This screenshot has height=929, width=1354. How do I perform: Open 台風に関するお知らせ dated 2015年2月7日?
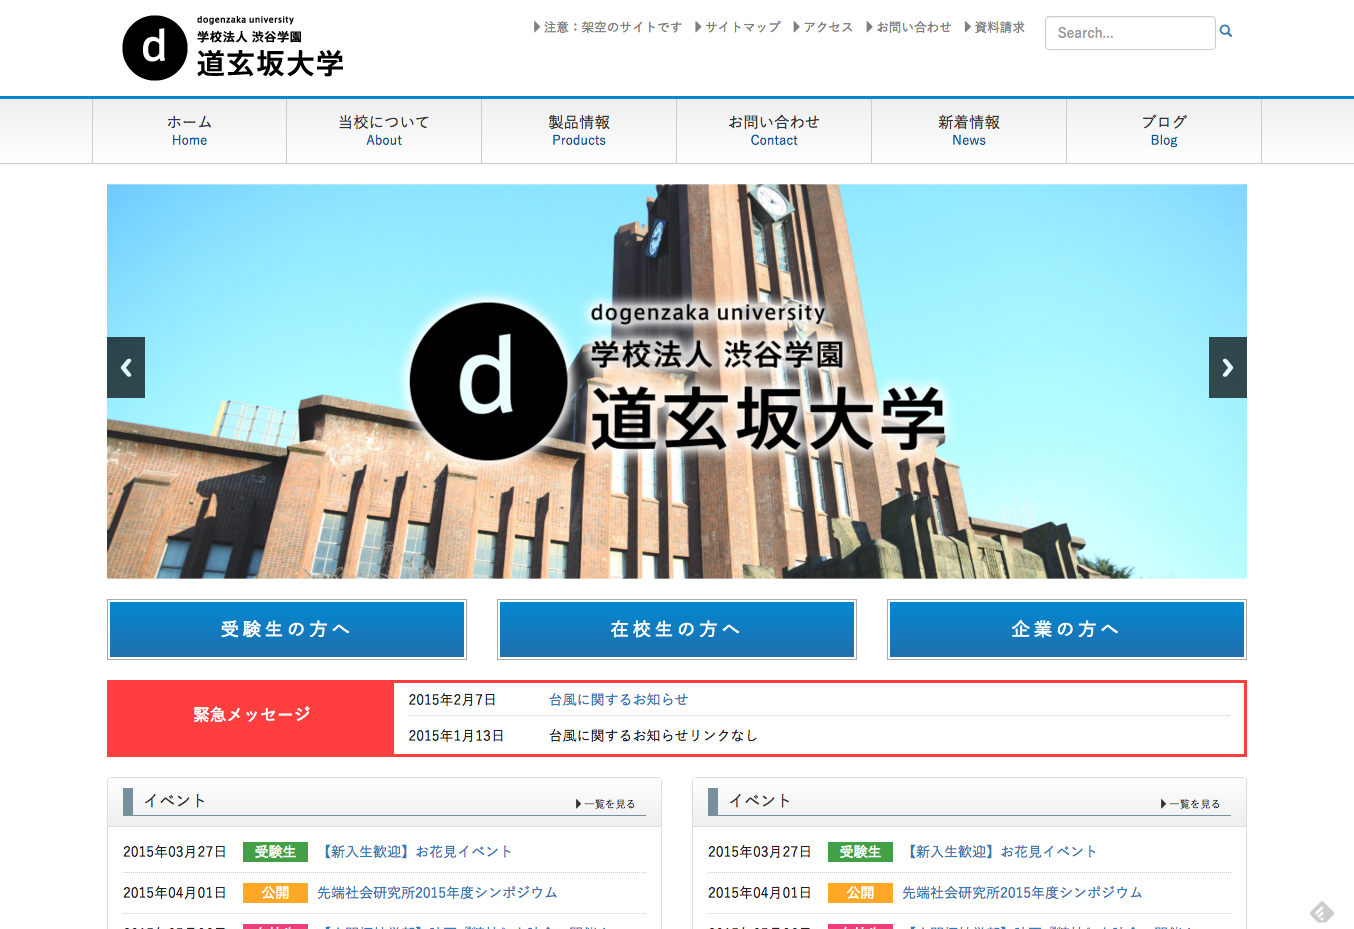tap(619, 699)
